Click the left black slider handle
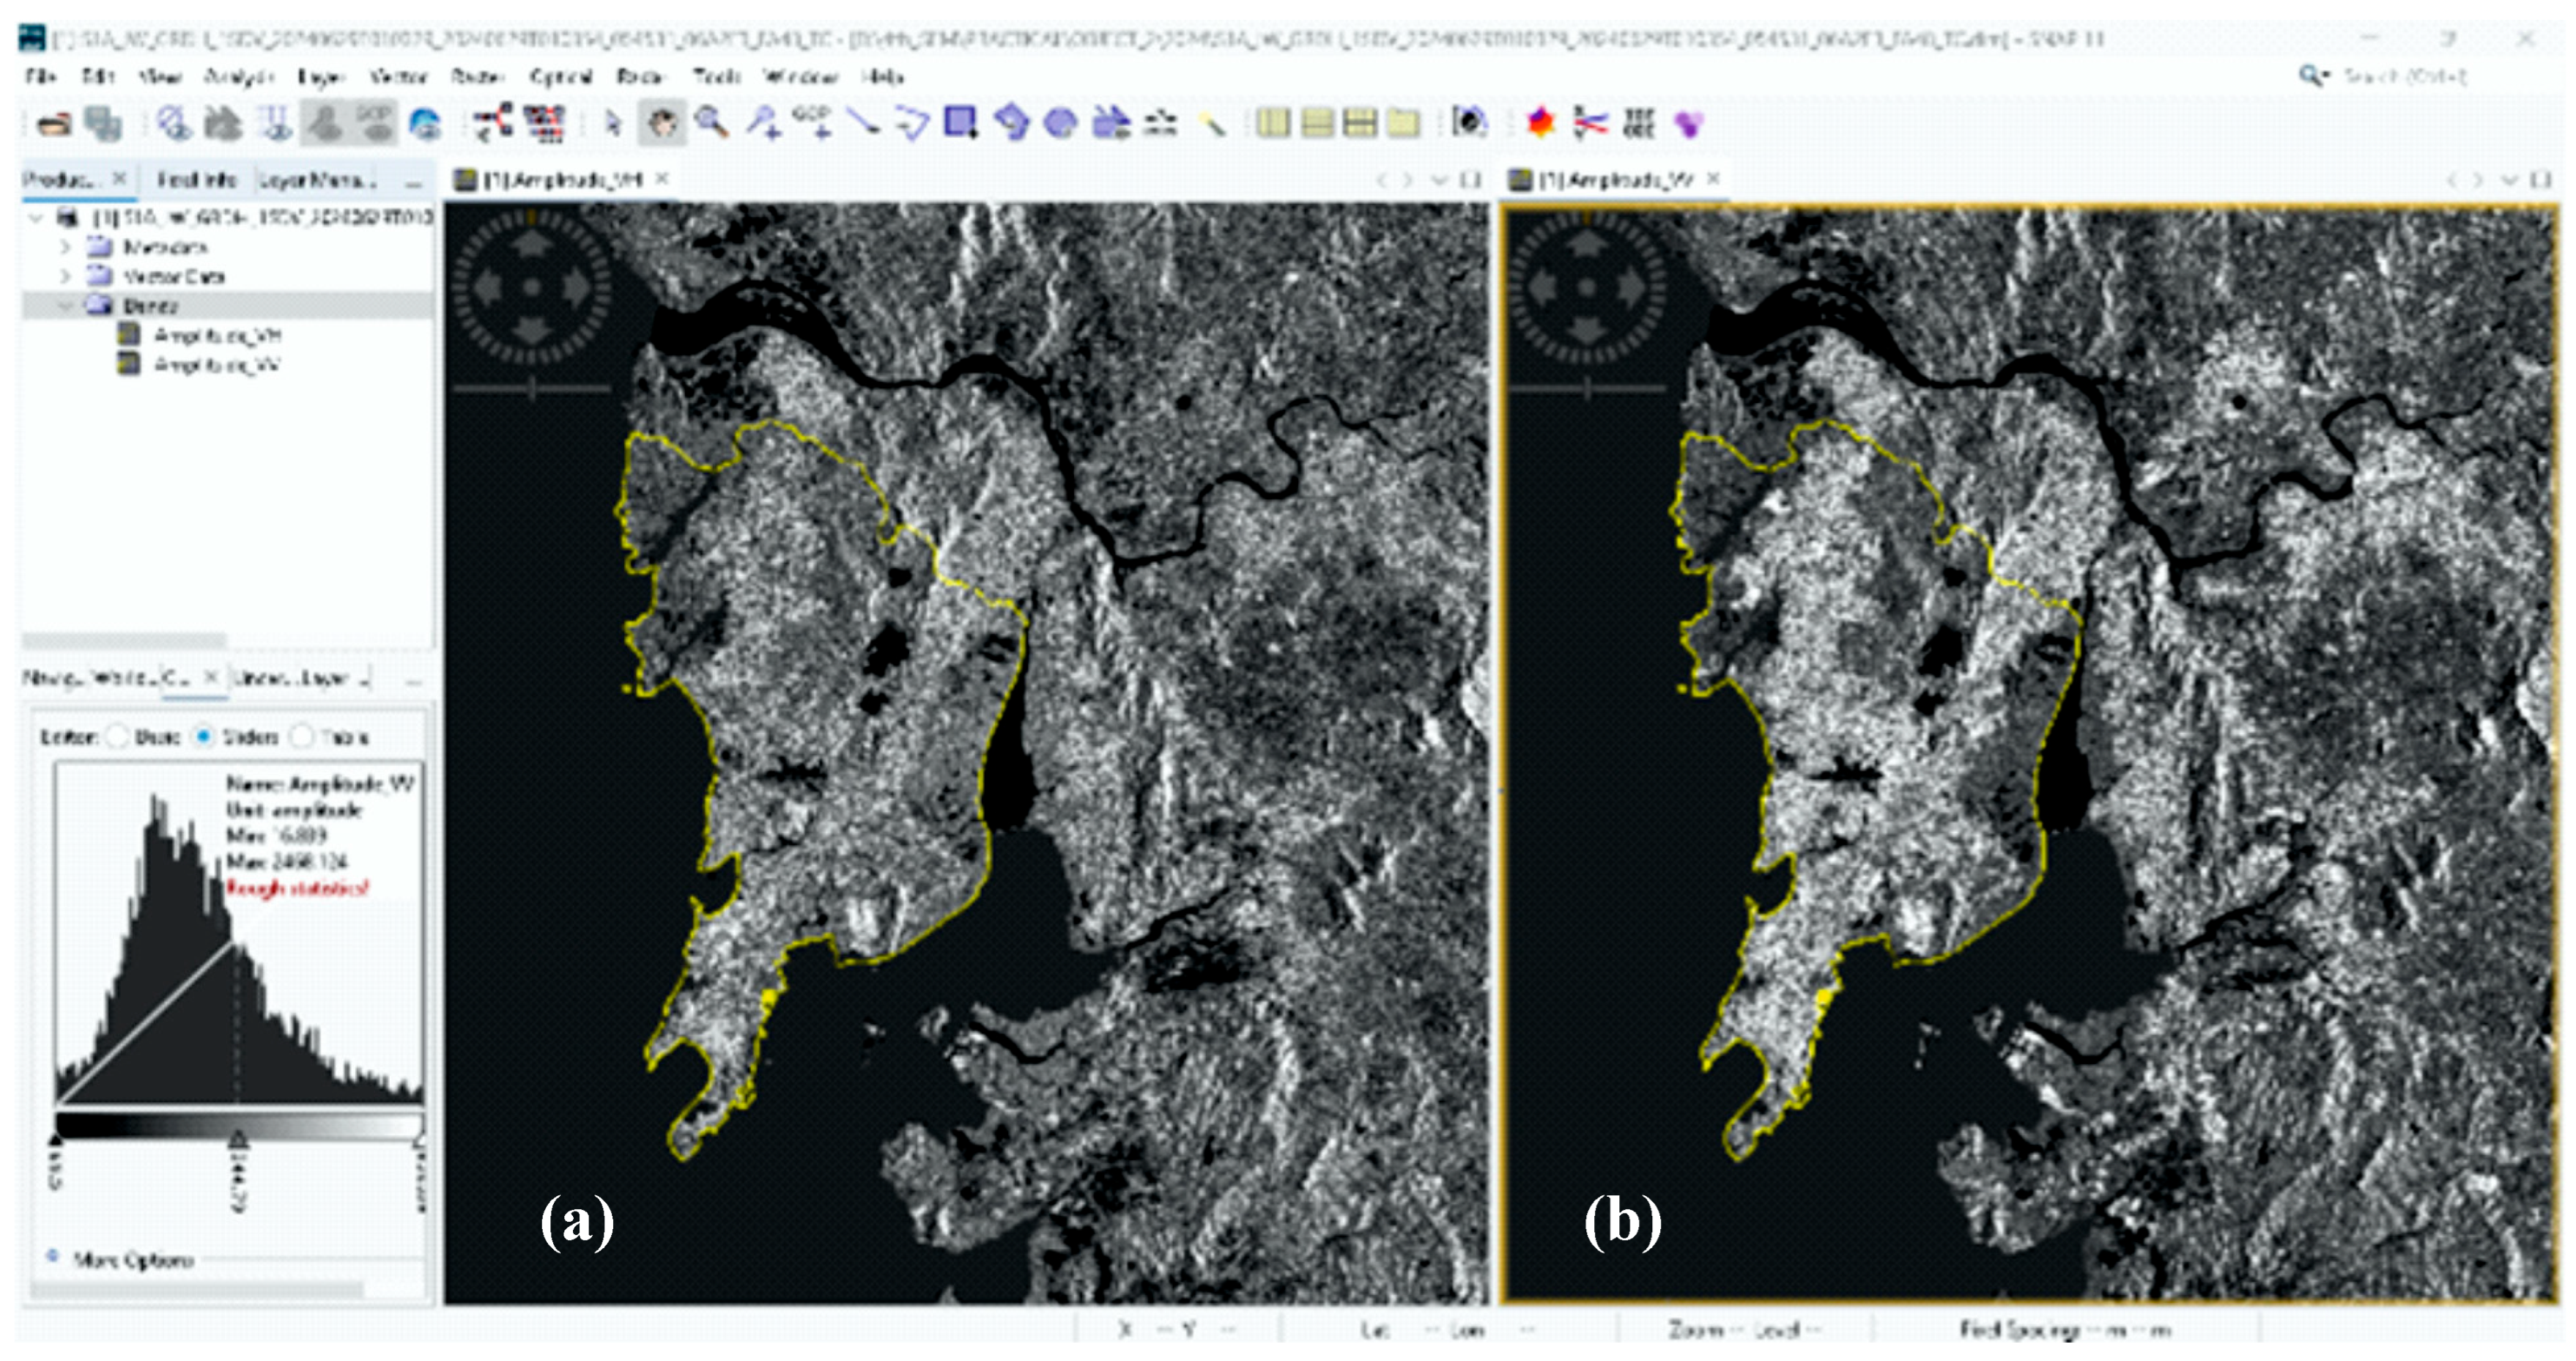The height and width of the screenshot is (1361, 2576). [x=56, y=1139]
